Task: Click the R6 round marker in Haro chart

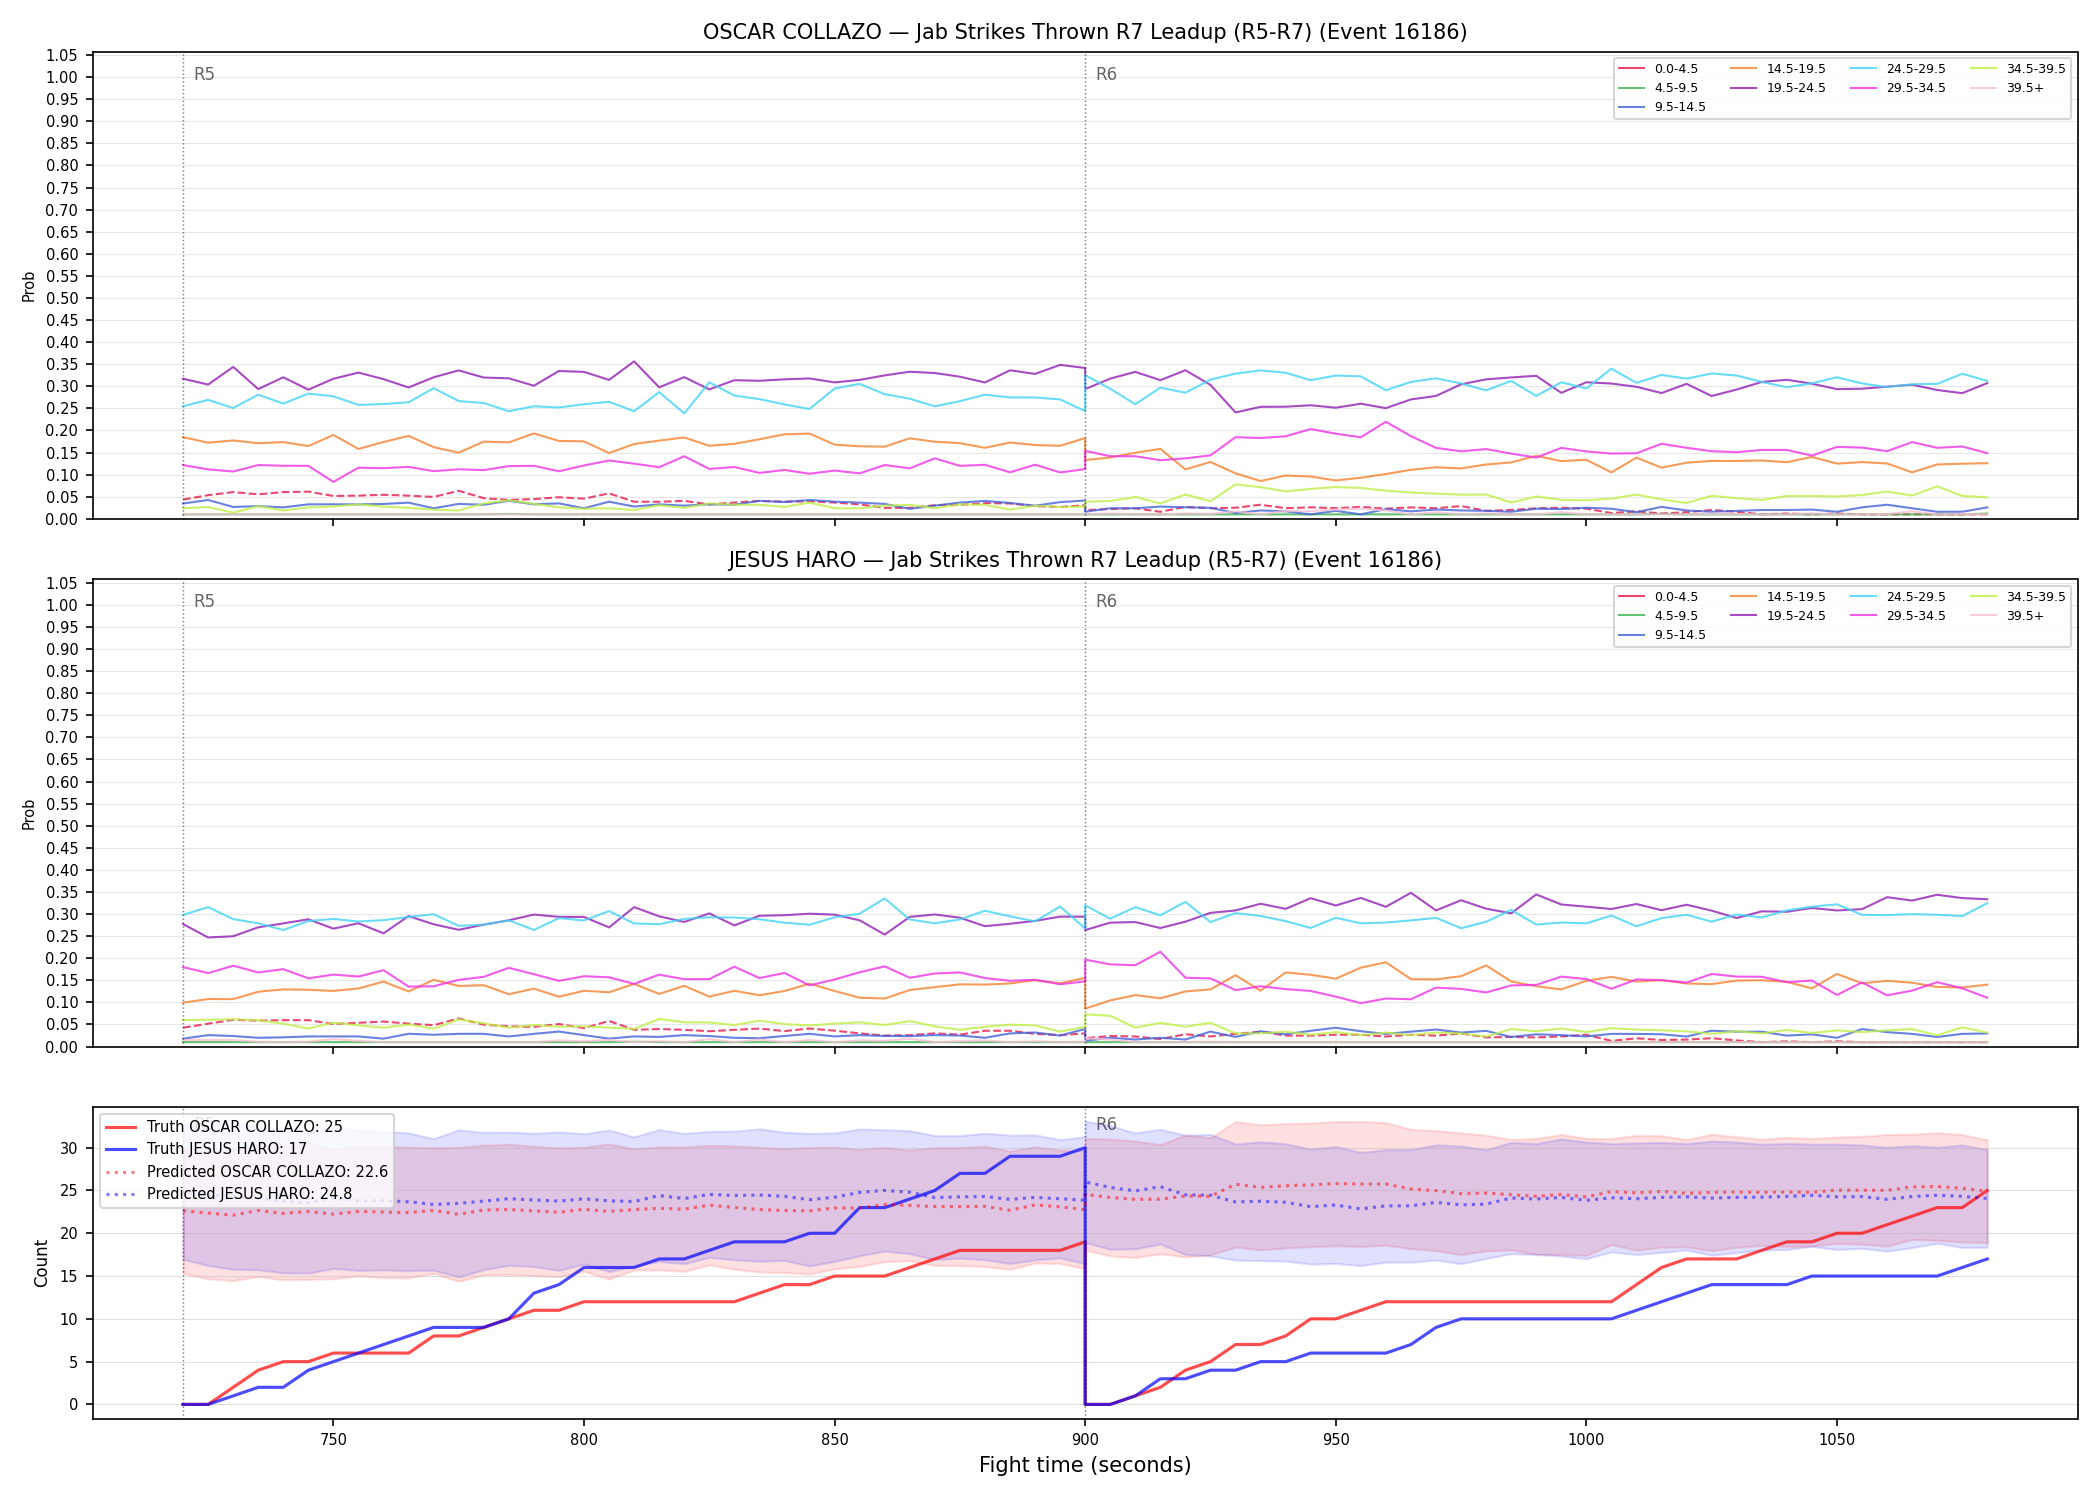Action: 1106,601
